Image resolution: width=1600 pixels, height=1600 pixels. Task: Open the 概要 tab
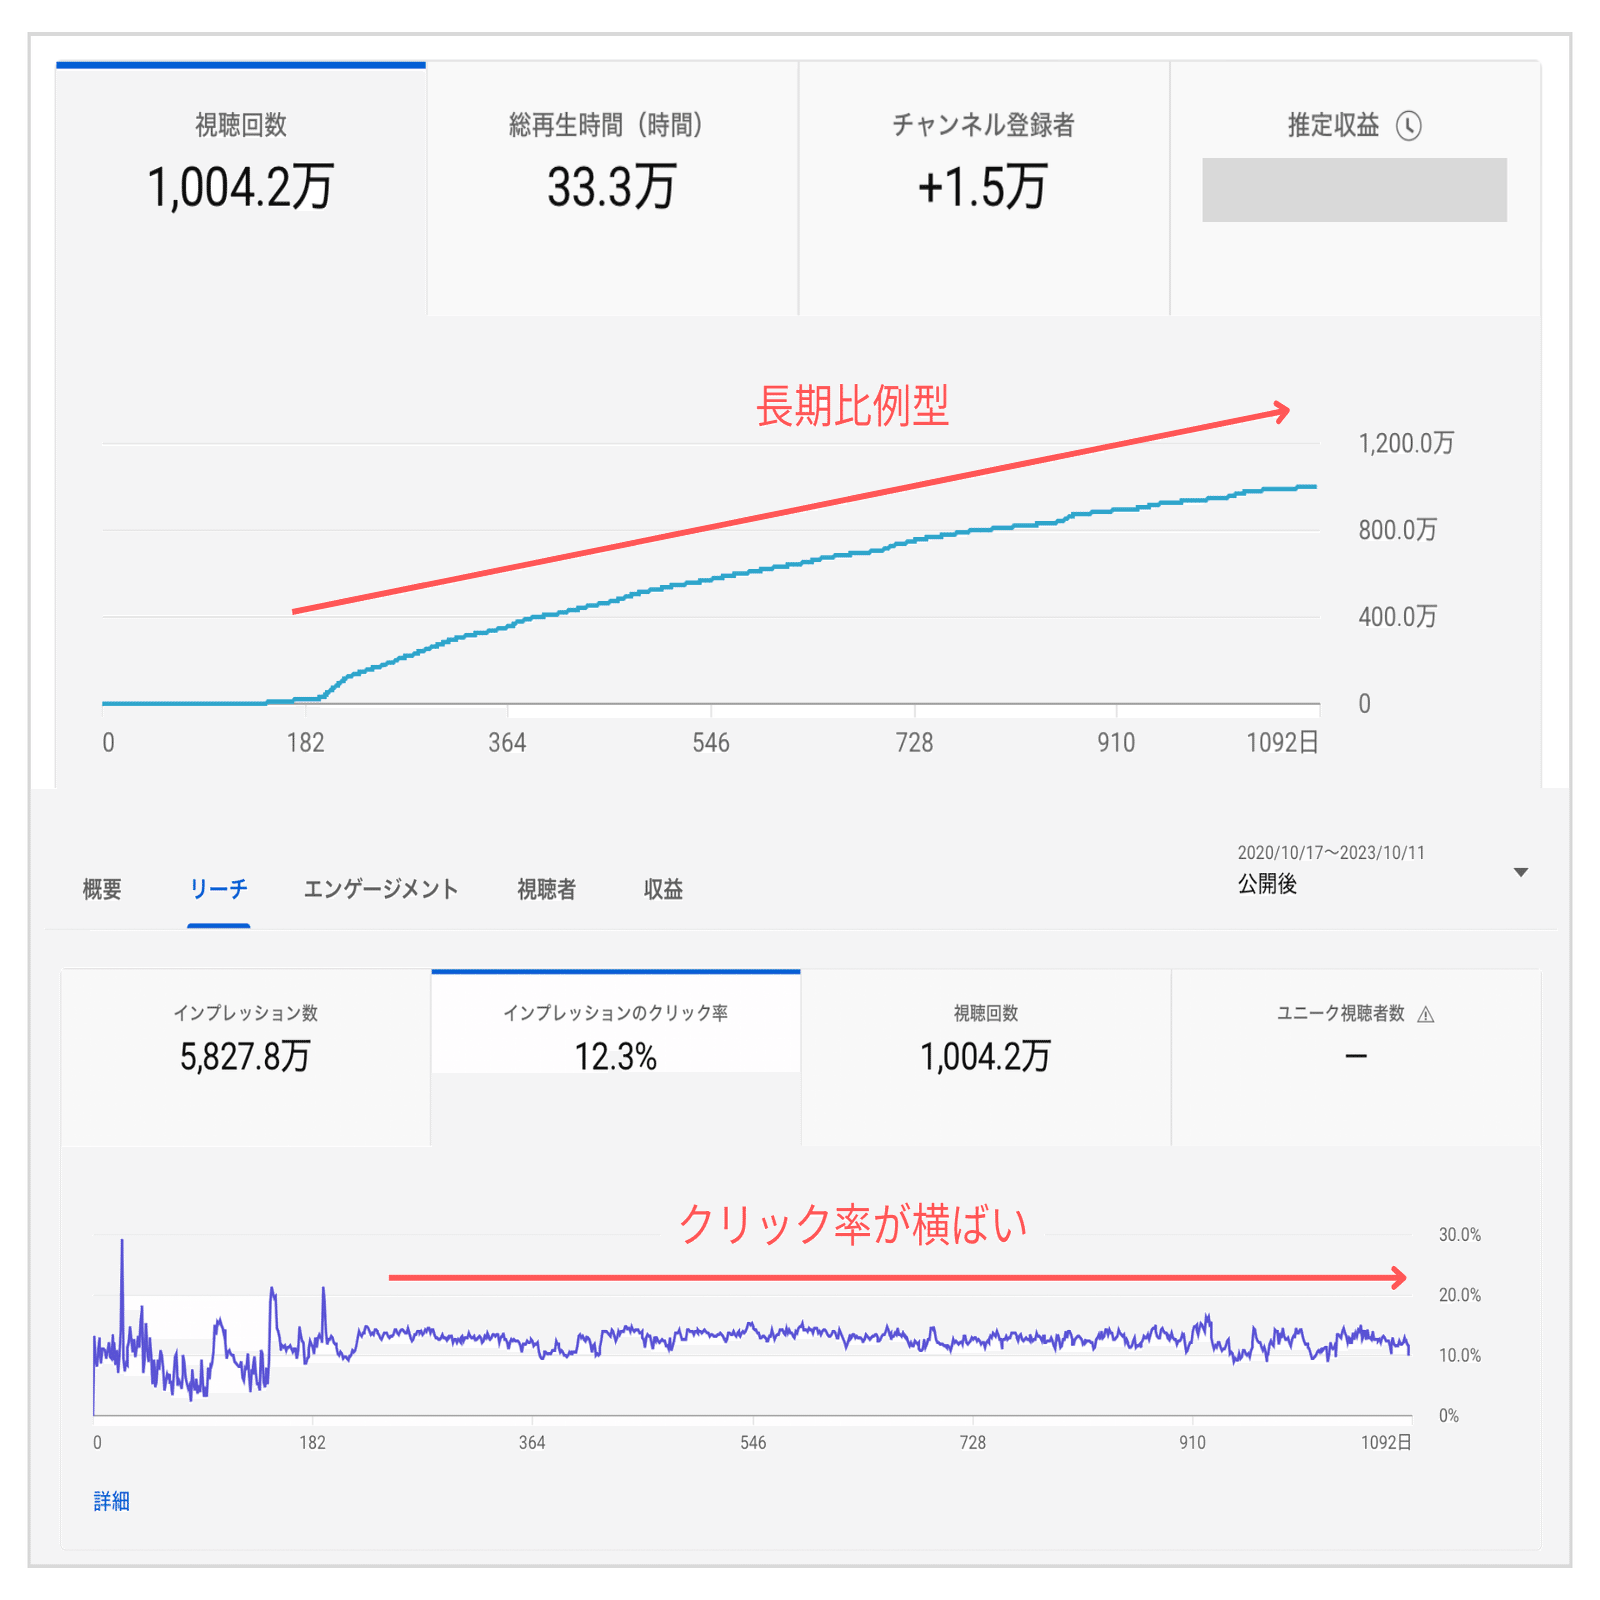[102, 889]
